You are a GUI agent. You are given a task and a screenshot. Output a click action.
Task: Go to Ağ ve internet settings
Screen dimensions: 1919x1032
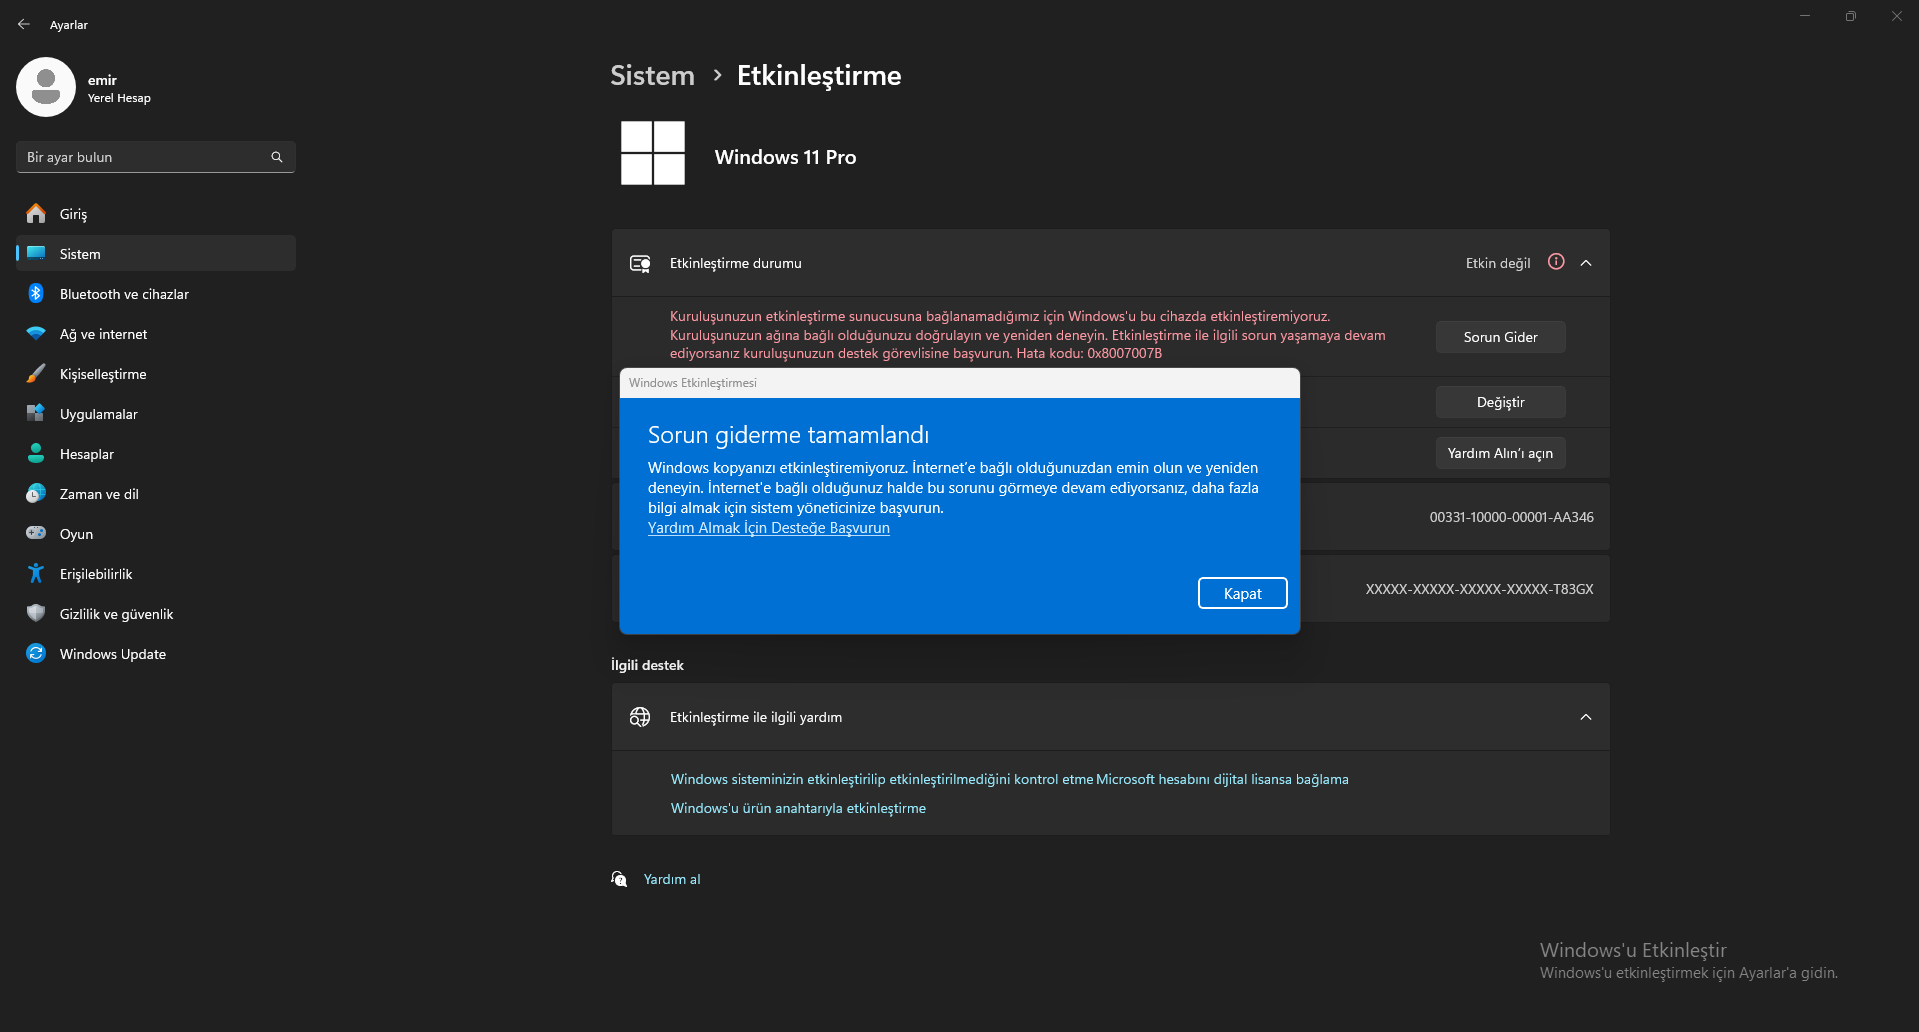[156, 334]
